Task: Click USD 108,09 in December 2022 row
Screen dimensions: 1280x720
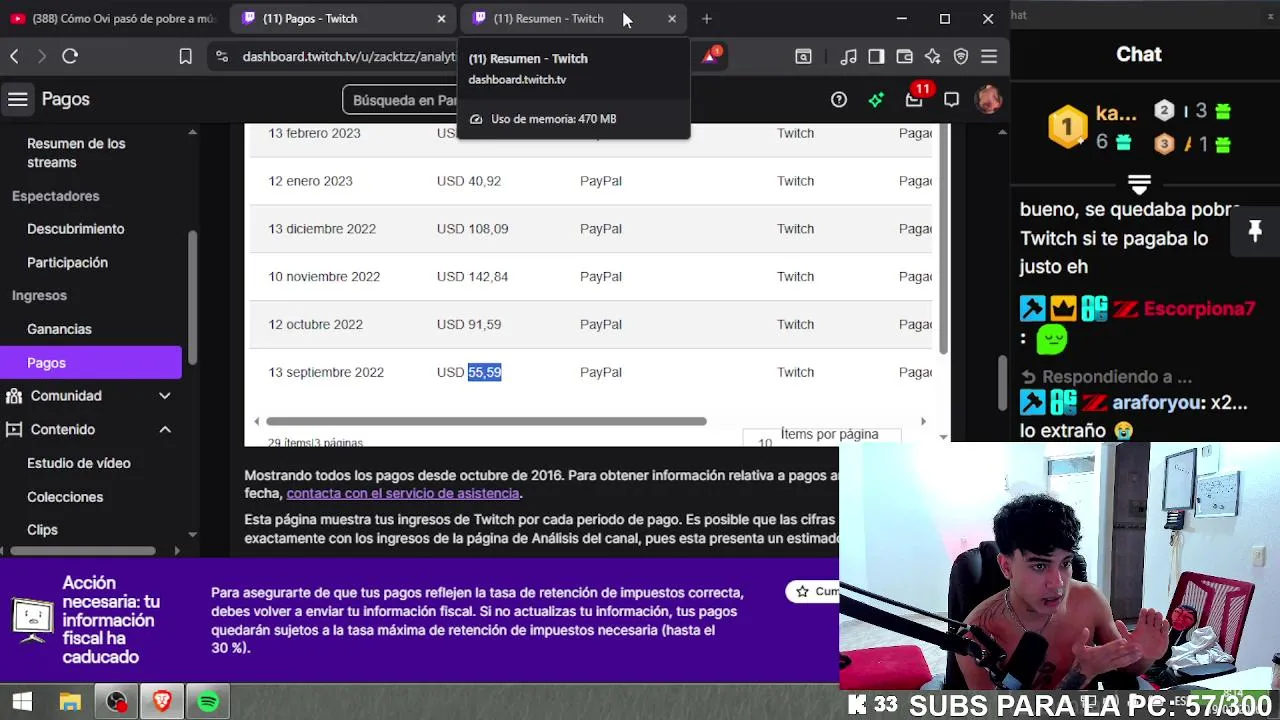Action: point(472,229)
